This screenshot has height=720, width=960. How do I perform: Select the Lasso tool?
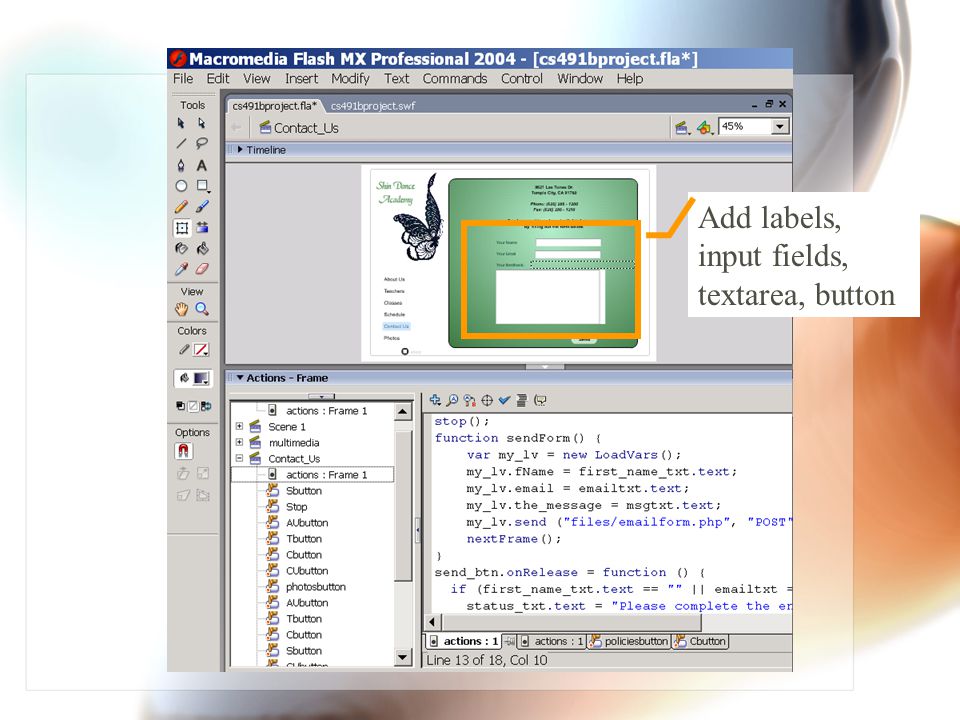201,144
